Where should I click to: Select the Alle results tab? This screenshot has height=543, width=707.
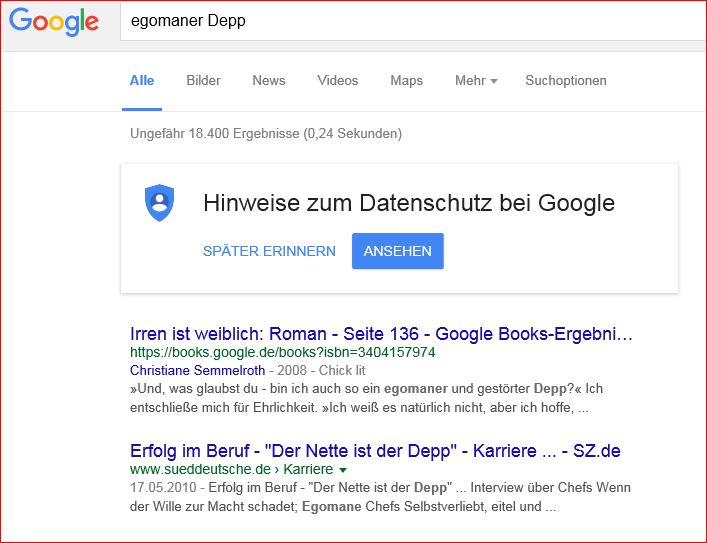click(x=142, y=81)
